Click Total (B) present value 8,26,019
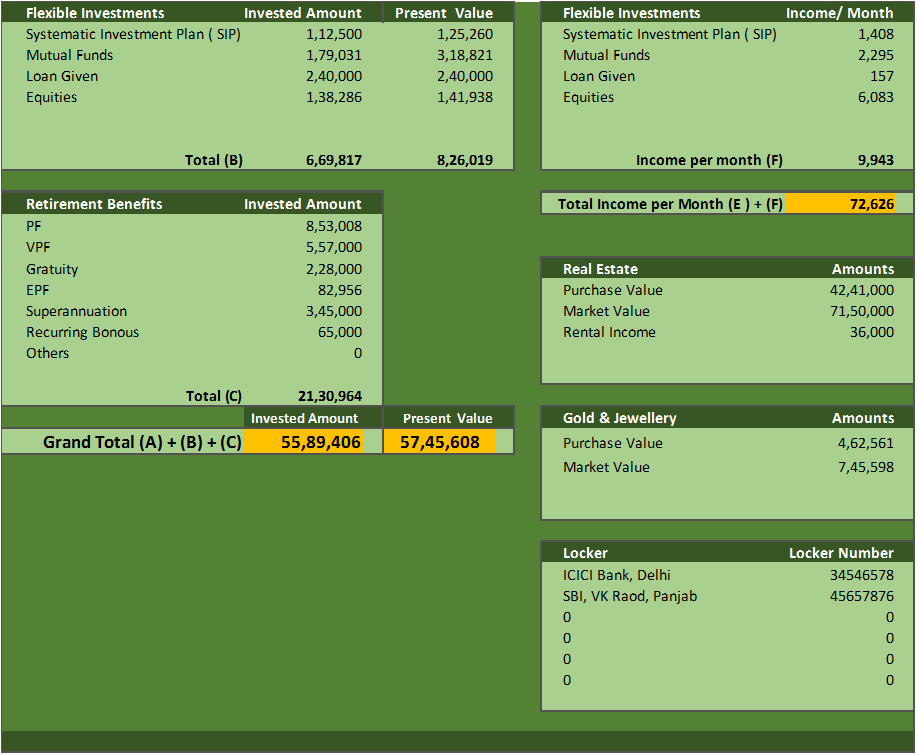 [x=465, y=160]
